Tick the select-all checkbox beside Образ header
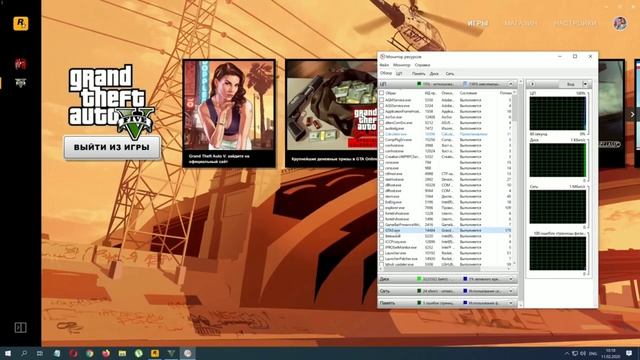640x360 pixels. 382,93
